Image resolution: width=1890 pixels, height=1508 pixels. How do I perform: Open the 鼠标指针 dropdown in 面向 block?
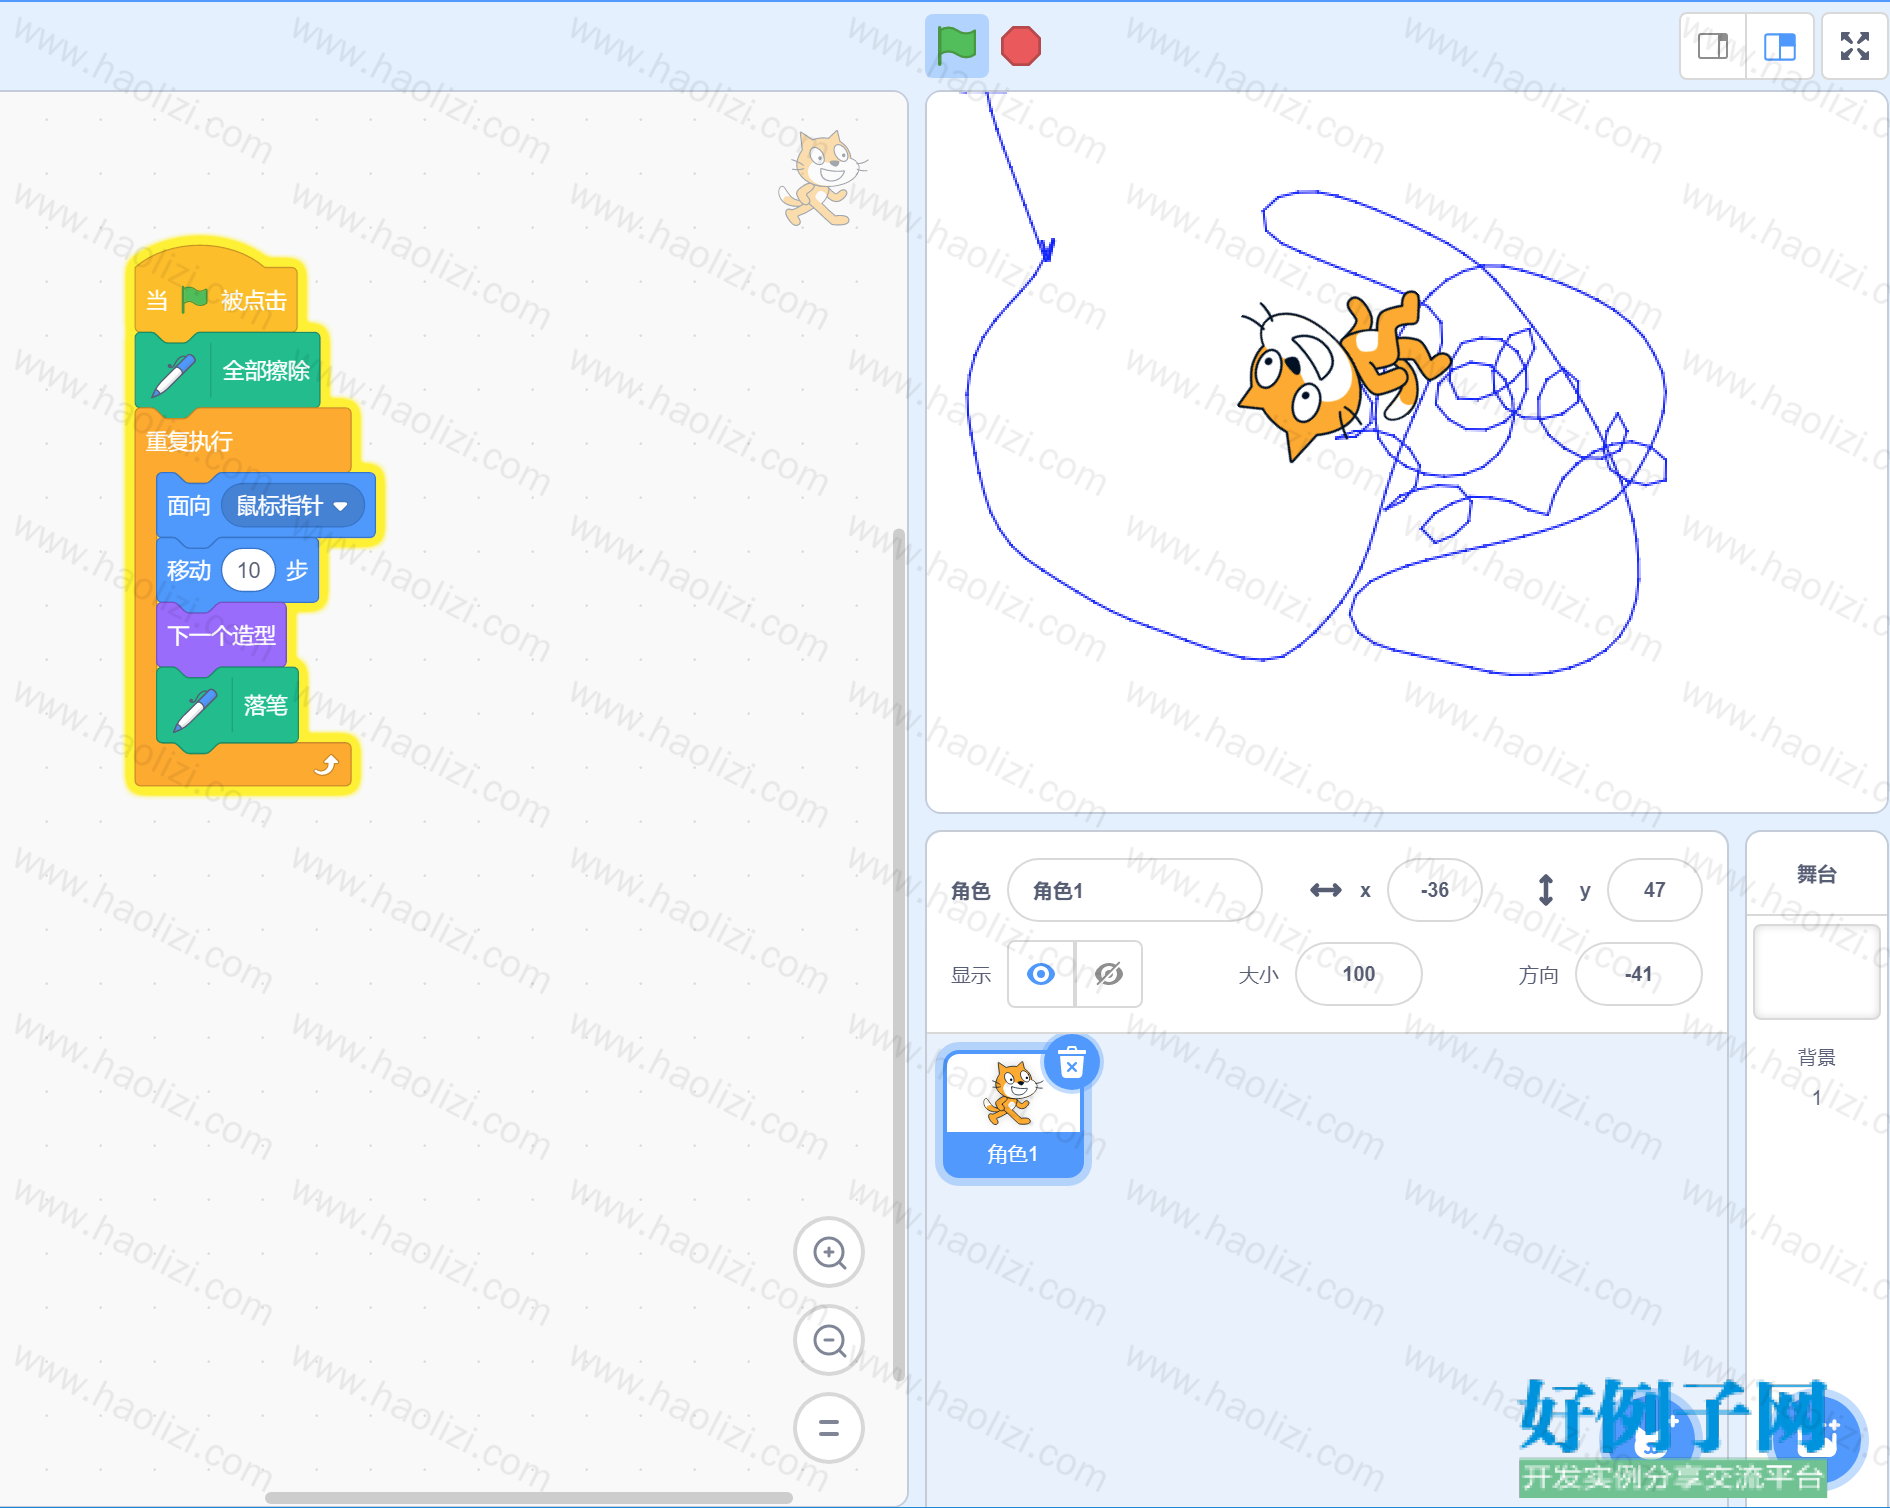292,506
